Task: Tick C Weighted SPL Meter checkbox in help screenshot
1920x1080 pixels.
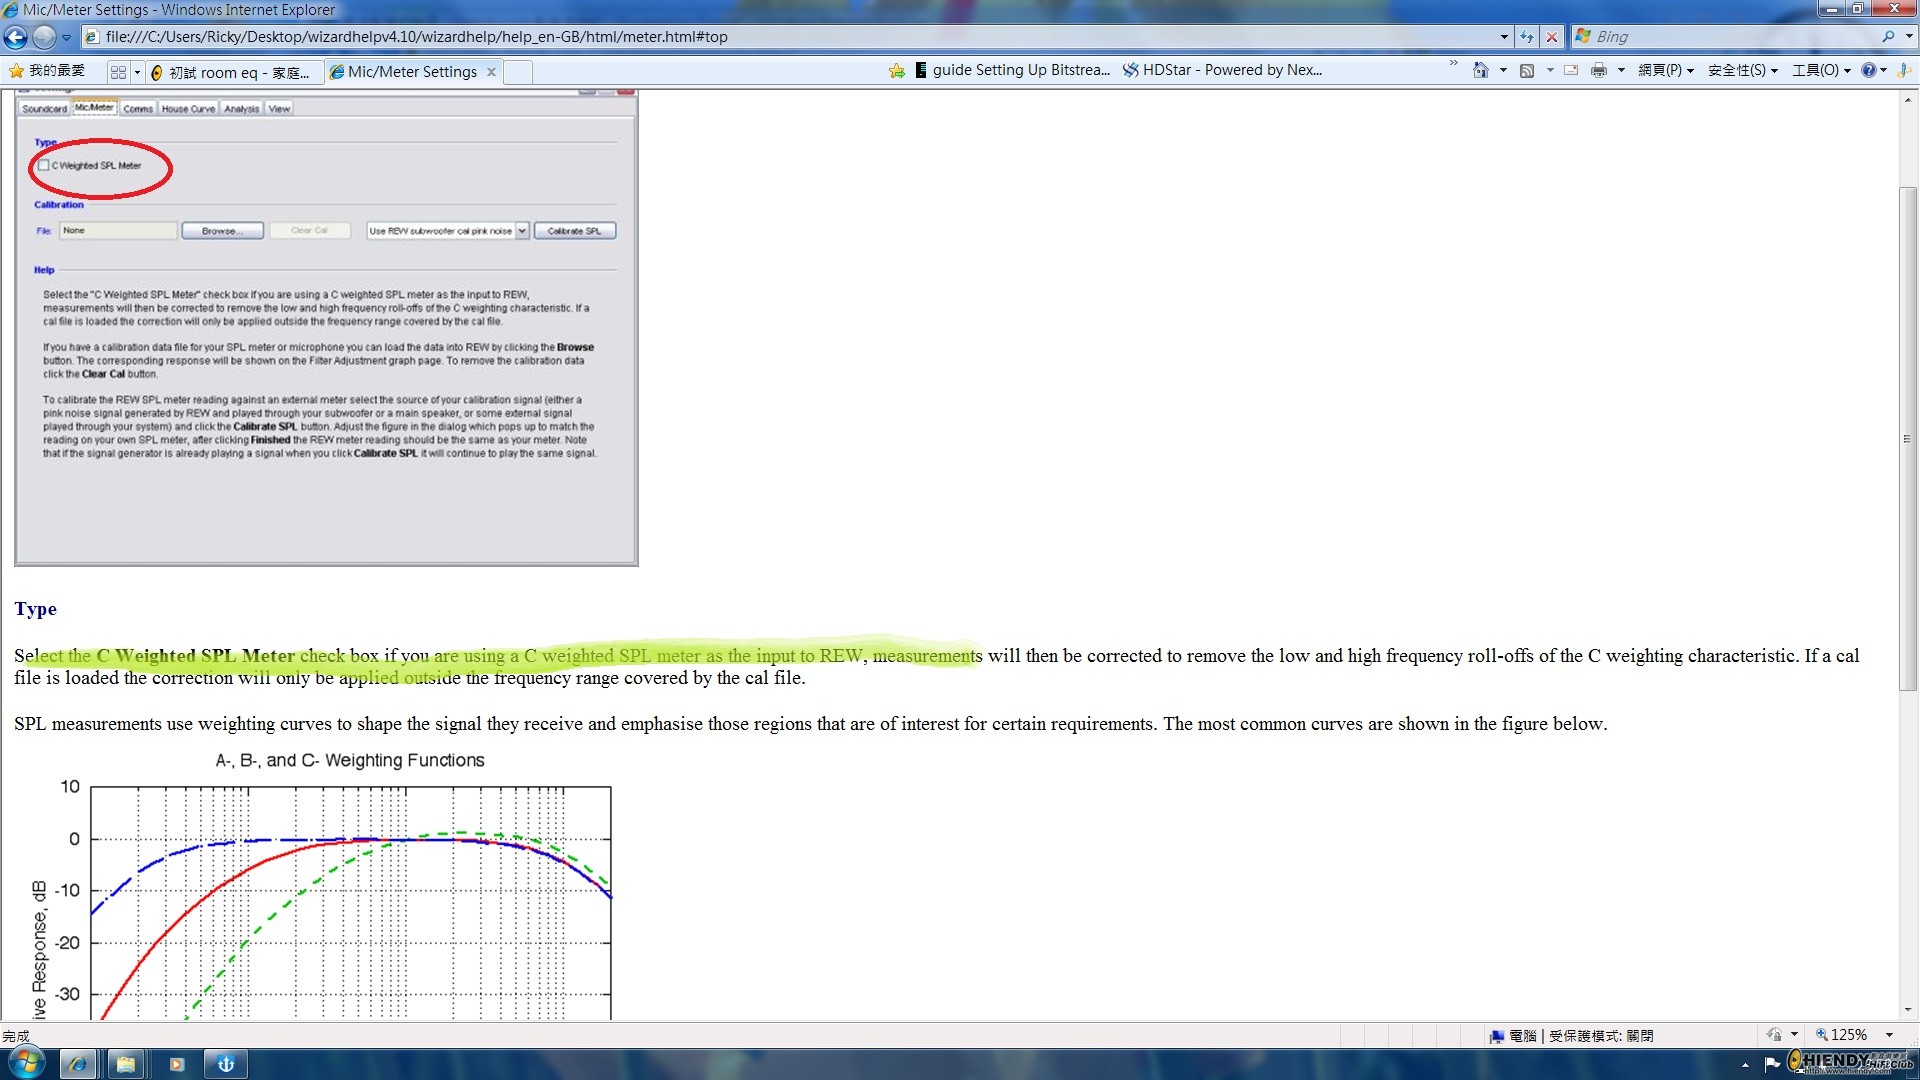Action: pyautogui.click(x=44, y=166)
